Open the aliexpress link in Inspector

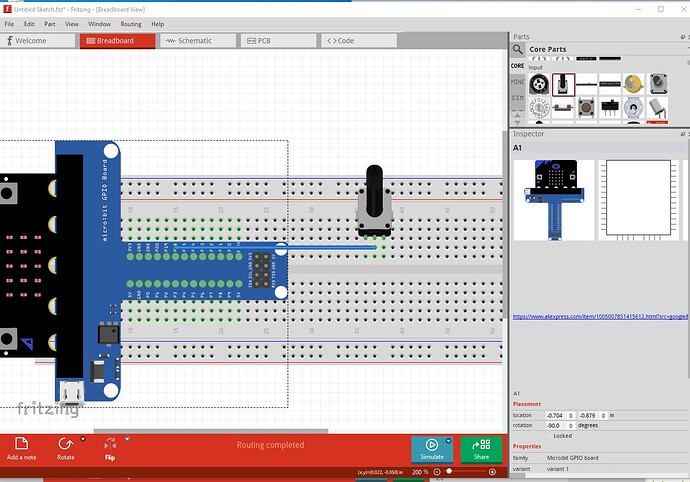coord(600,316)
